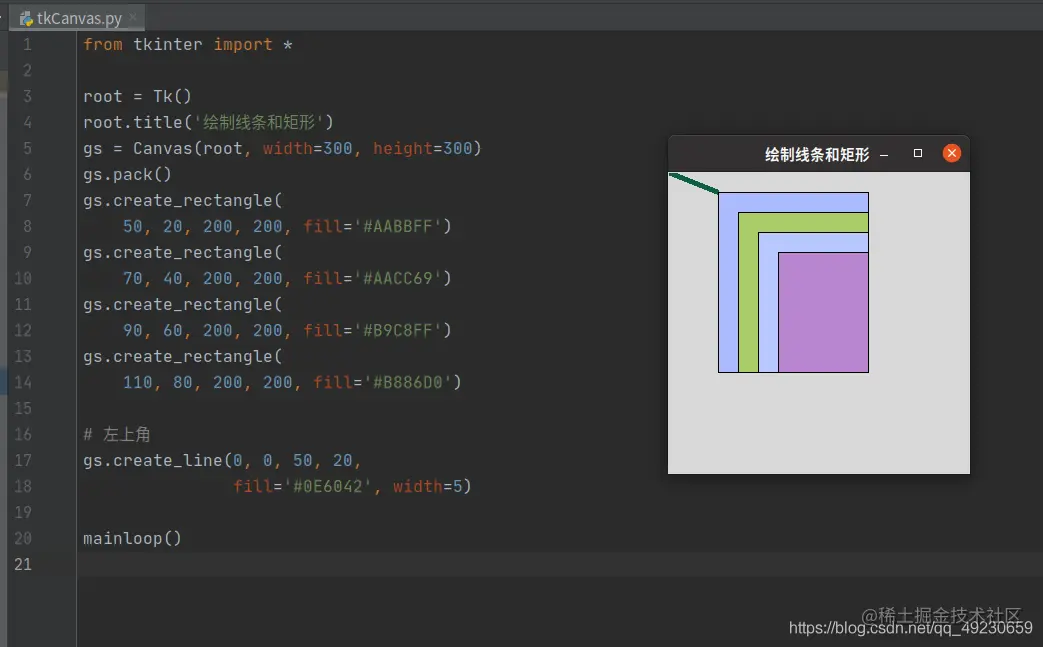Click the '110, 80, 200, 200' coordinates
Viewport: 1043px width, 647px height.
(x=208, y=382)
